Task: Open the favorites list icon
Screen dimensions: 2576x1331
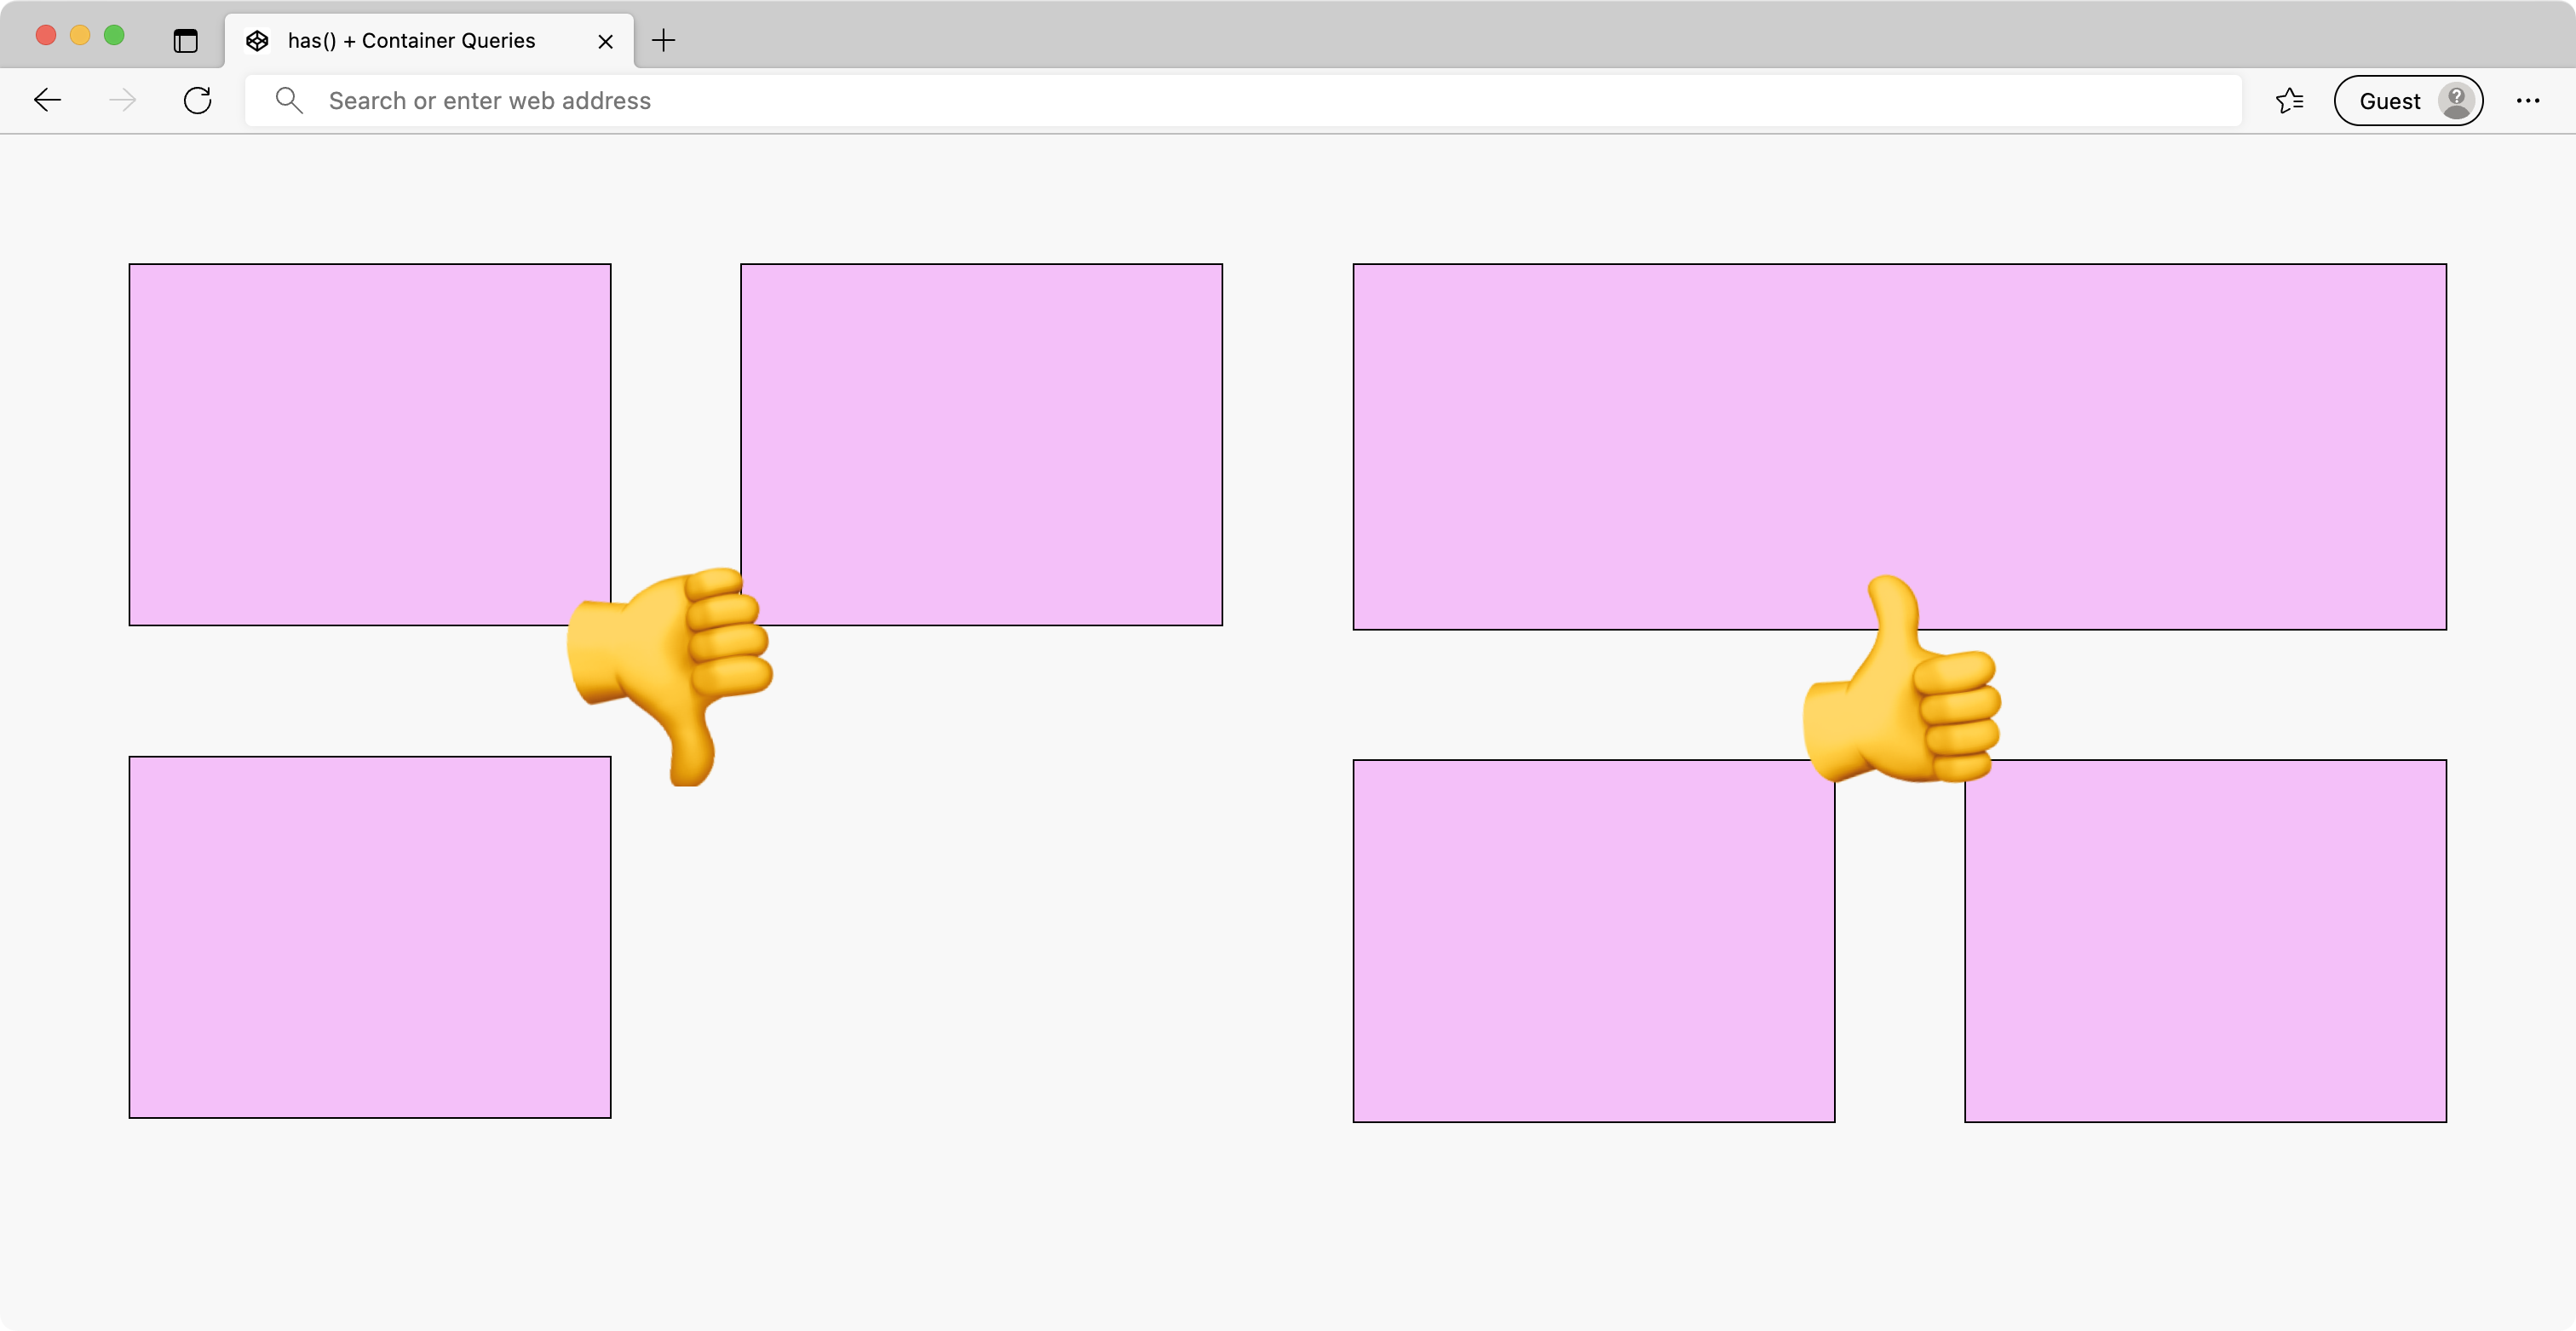Action: tap(2290, 100)
